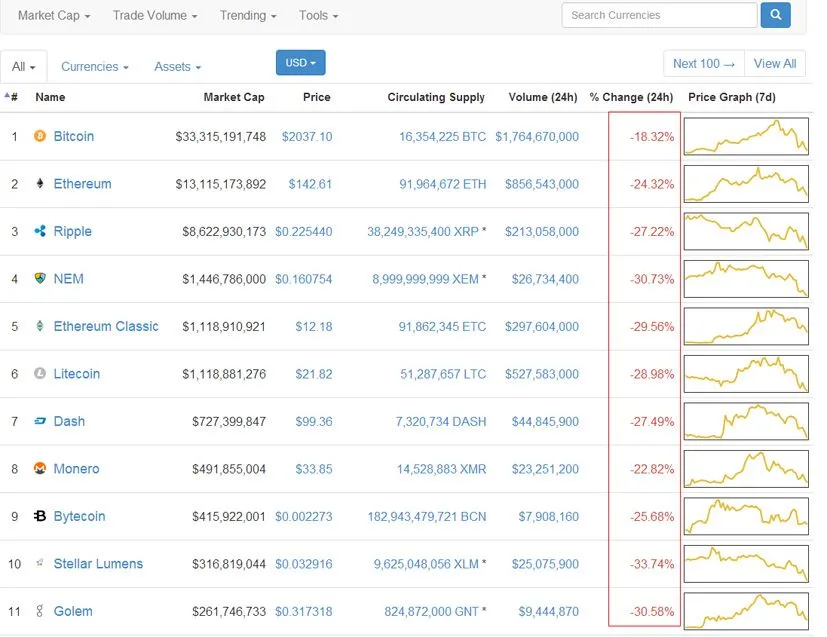Open the Trending dropdown menu

(x=248, y=16)
